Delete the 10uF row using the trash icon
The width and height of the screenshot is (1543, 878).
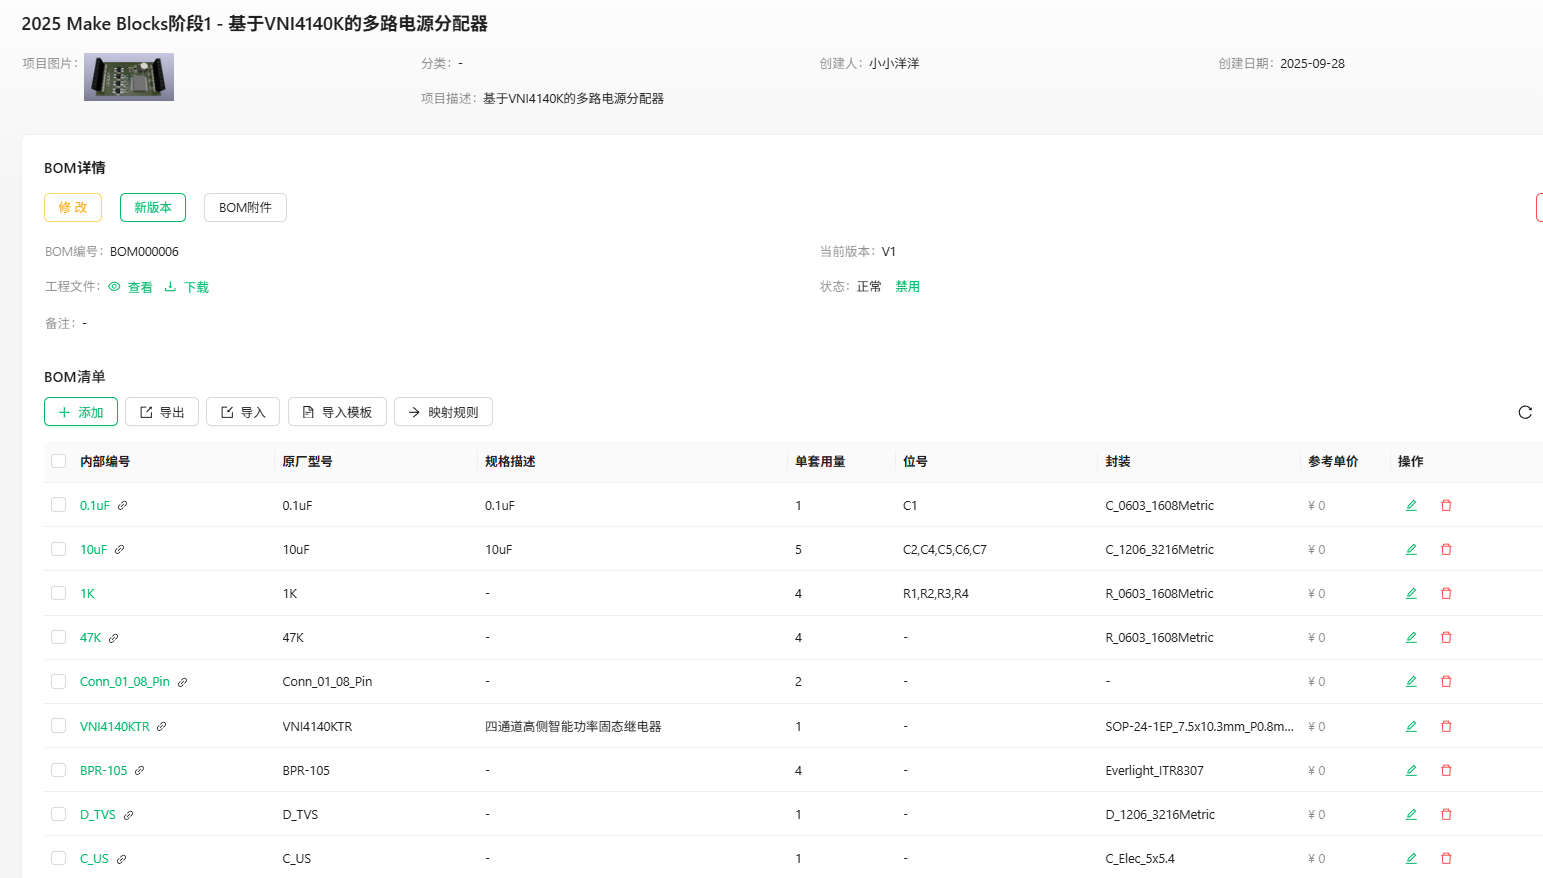pyautogui.click(x=1446, y=550)
